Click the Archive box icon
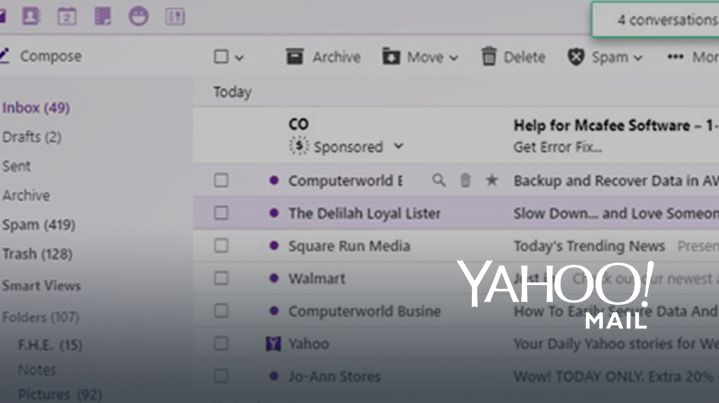Image resolution: width=719 pixels, height=403 pixels. (295, 56)
